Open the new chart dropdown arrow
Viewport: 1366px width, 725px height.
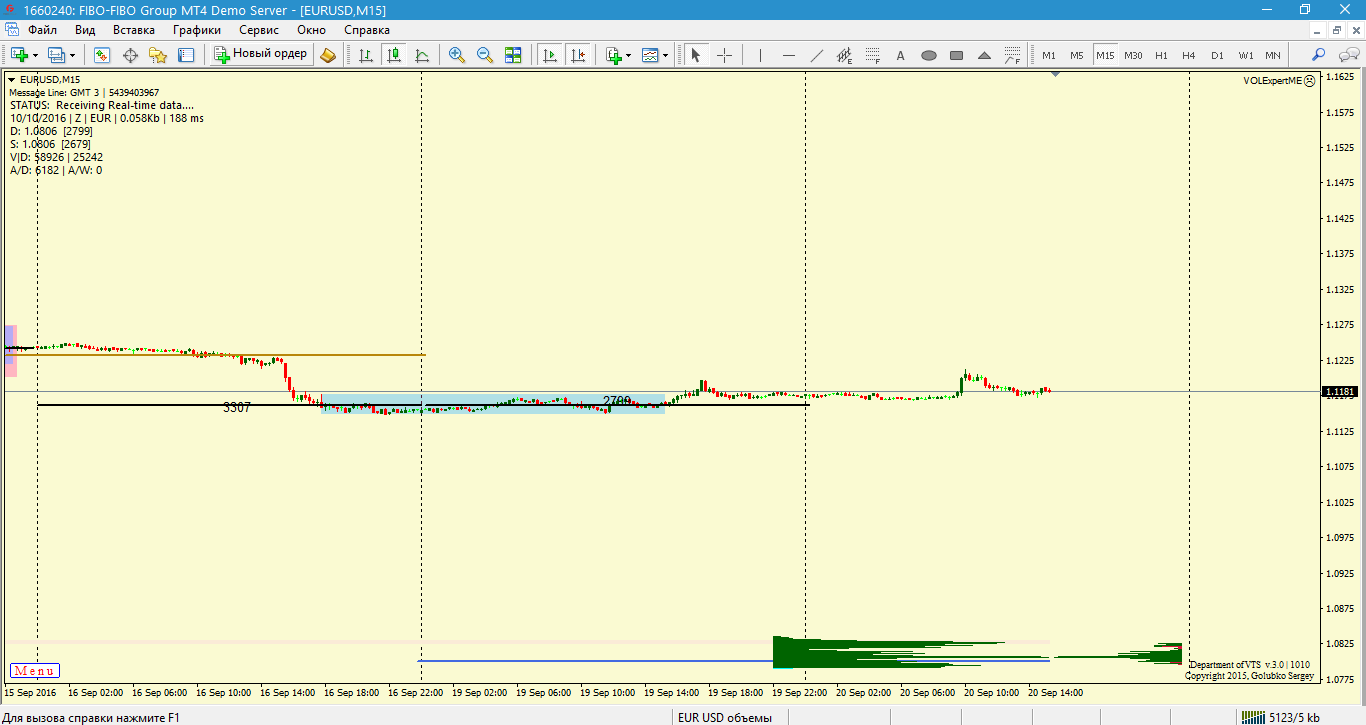36,55
